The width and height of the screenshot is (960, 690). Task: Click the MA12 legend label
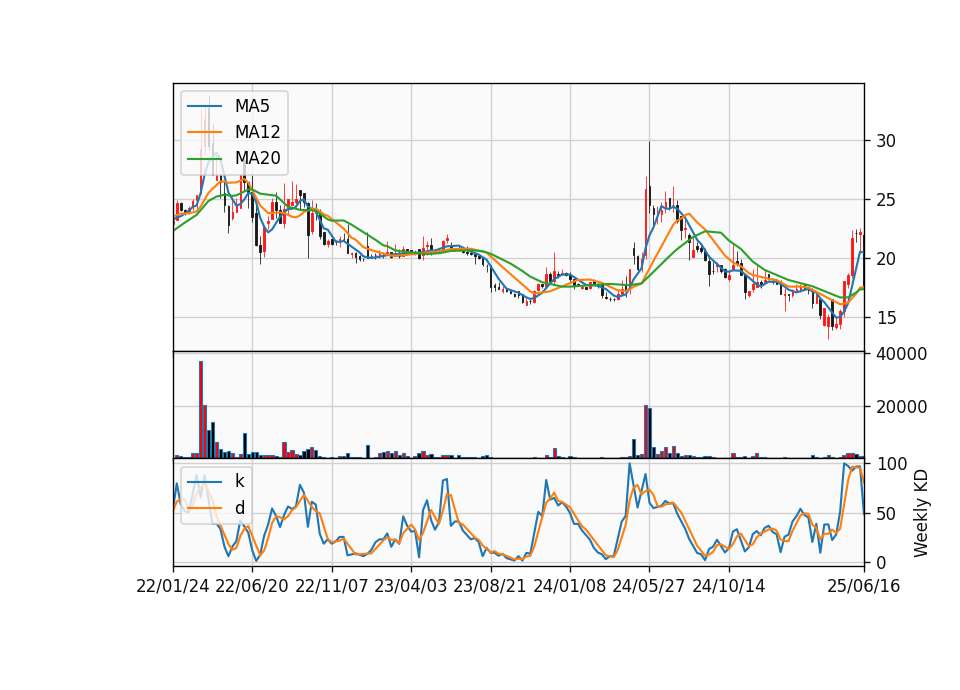(257, 132)
